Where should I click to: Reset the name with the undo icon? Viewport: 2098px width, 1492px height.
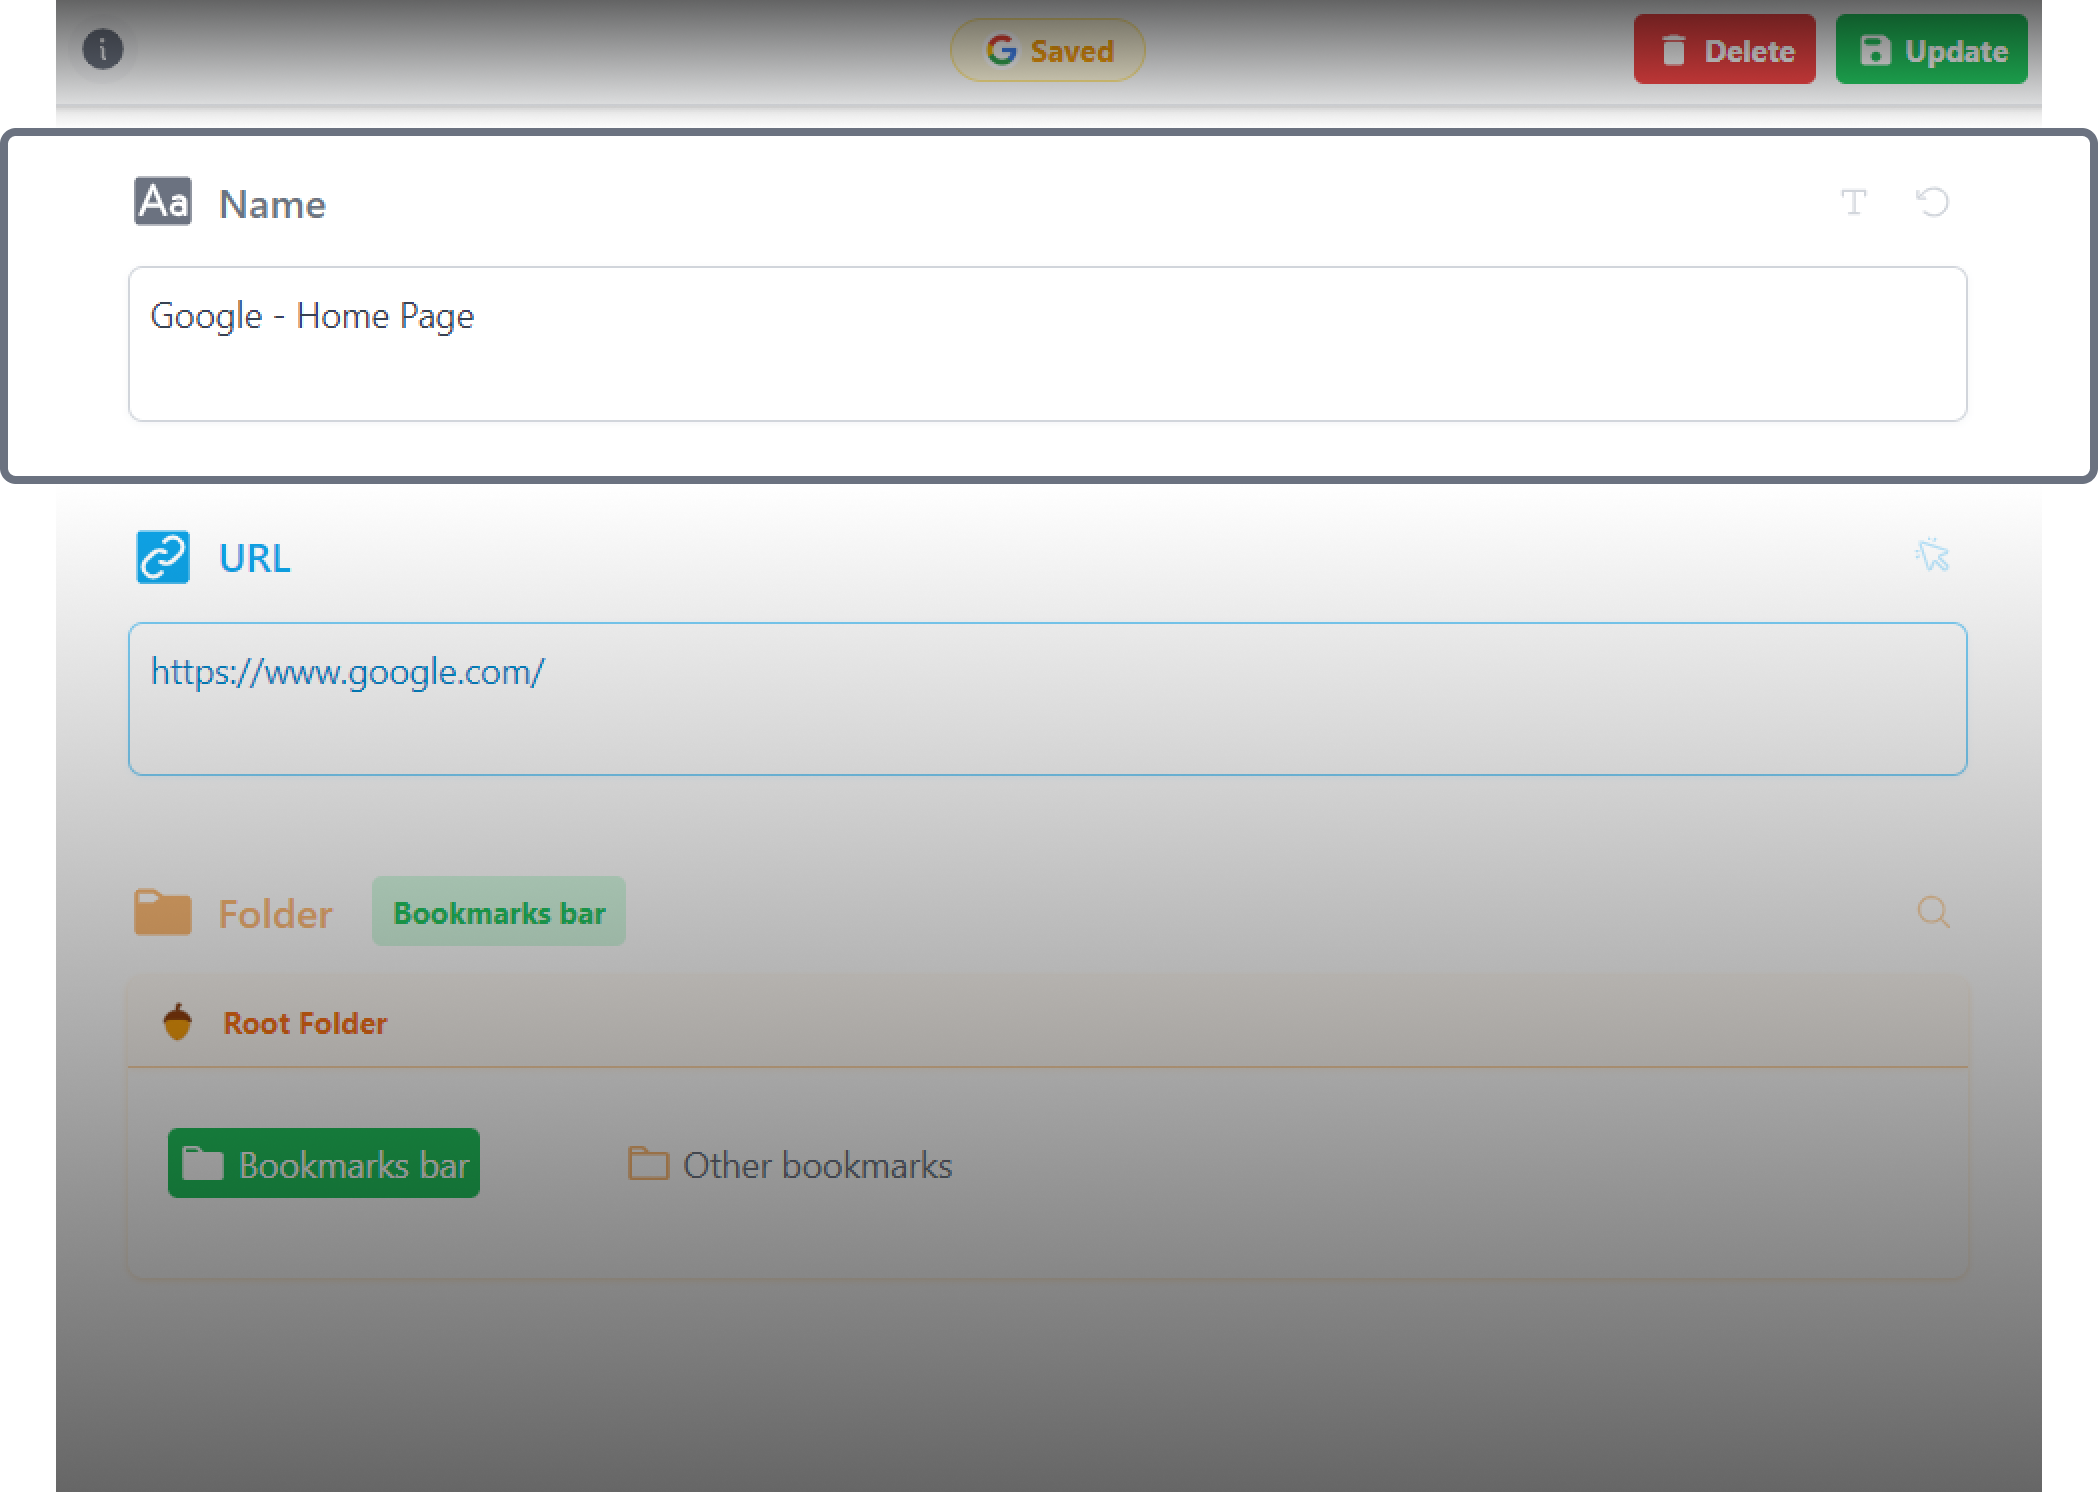pos(1932,202)
